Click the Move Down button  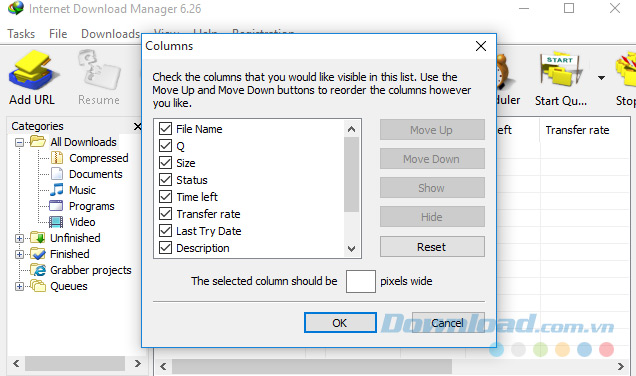click(432, 159)
